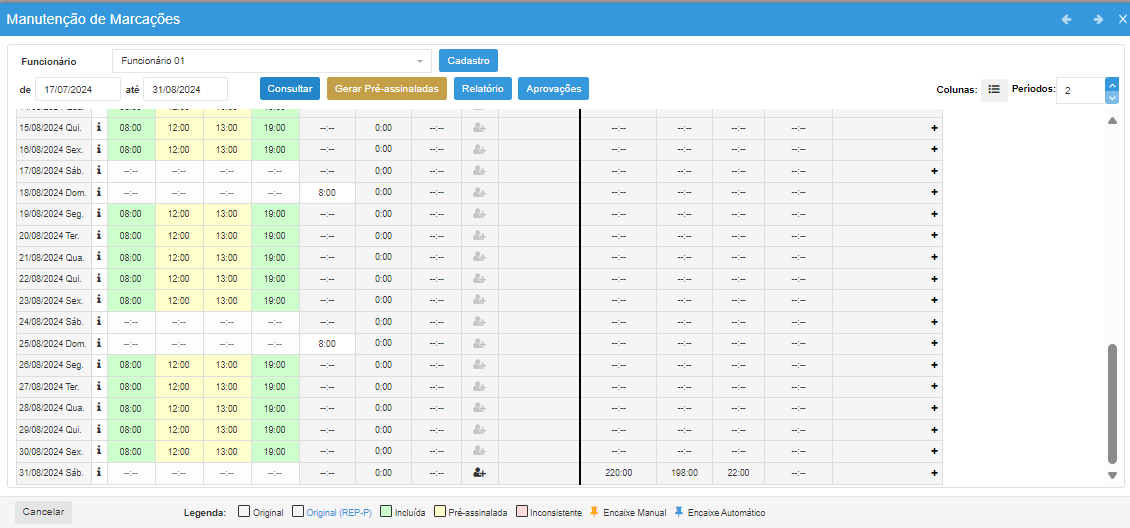The image size is (1130, 528).
Task: Click info icon for 15/08/2024 row
Action: coord(99,128)
